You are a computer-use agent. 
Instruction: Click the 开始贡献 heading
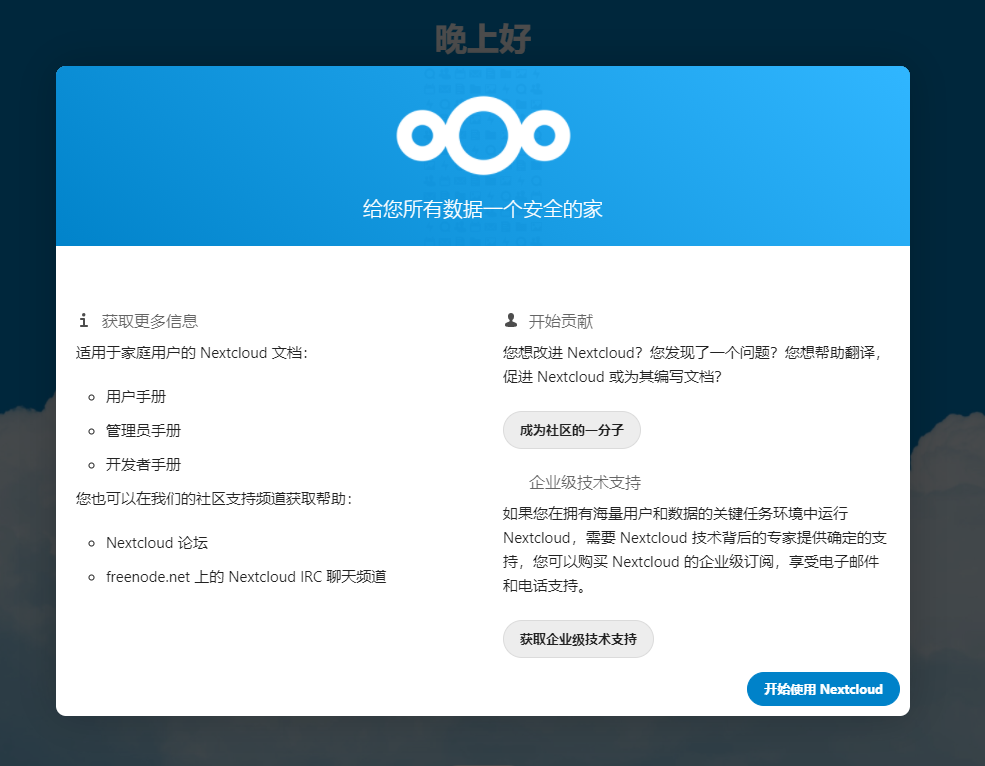click(560, 321)
